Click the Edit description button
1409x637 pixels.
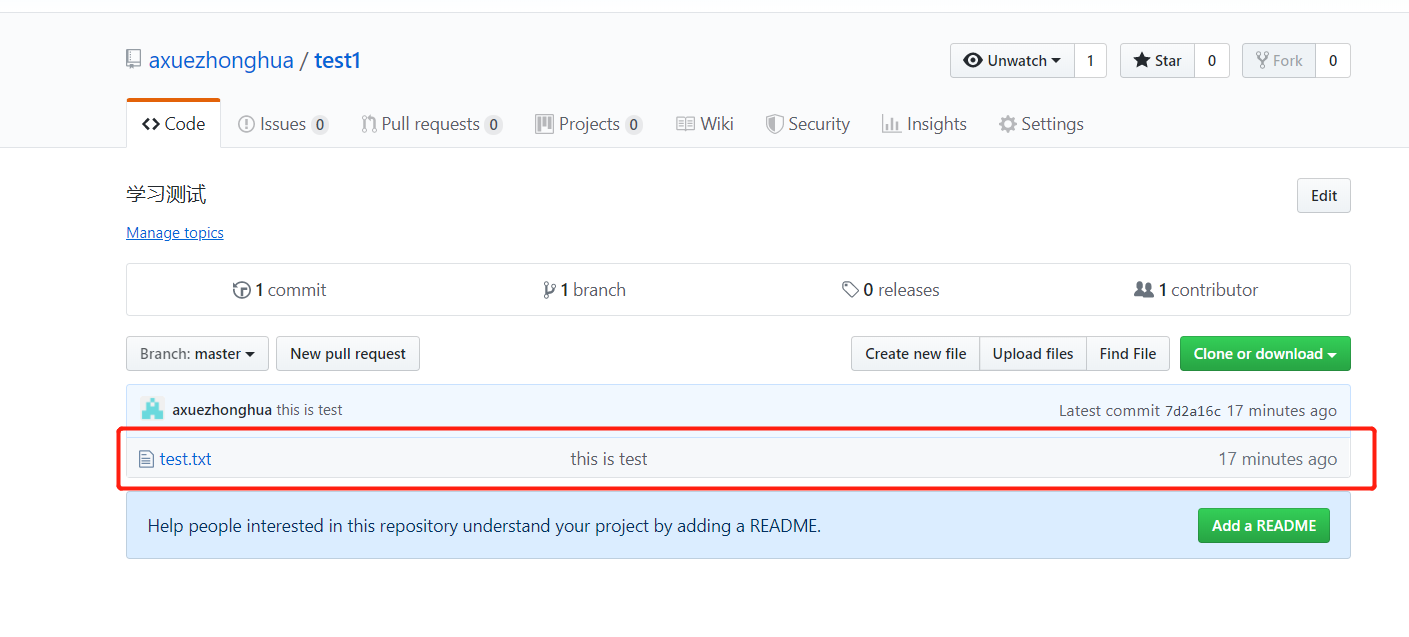(x=1324, y=196)
